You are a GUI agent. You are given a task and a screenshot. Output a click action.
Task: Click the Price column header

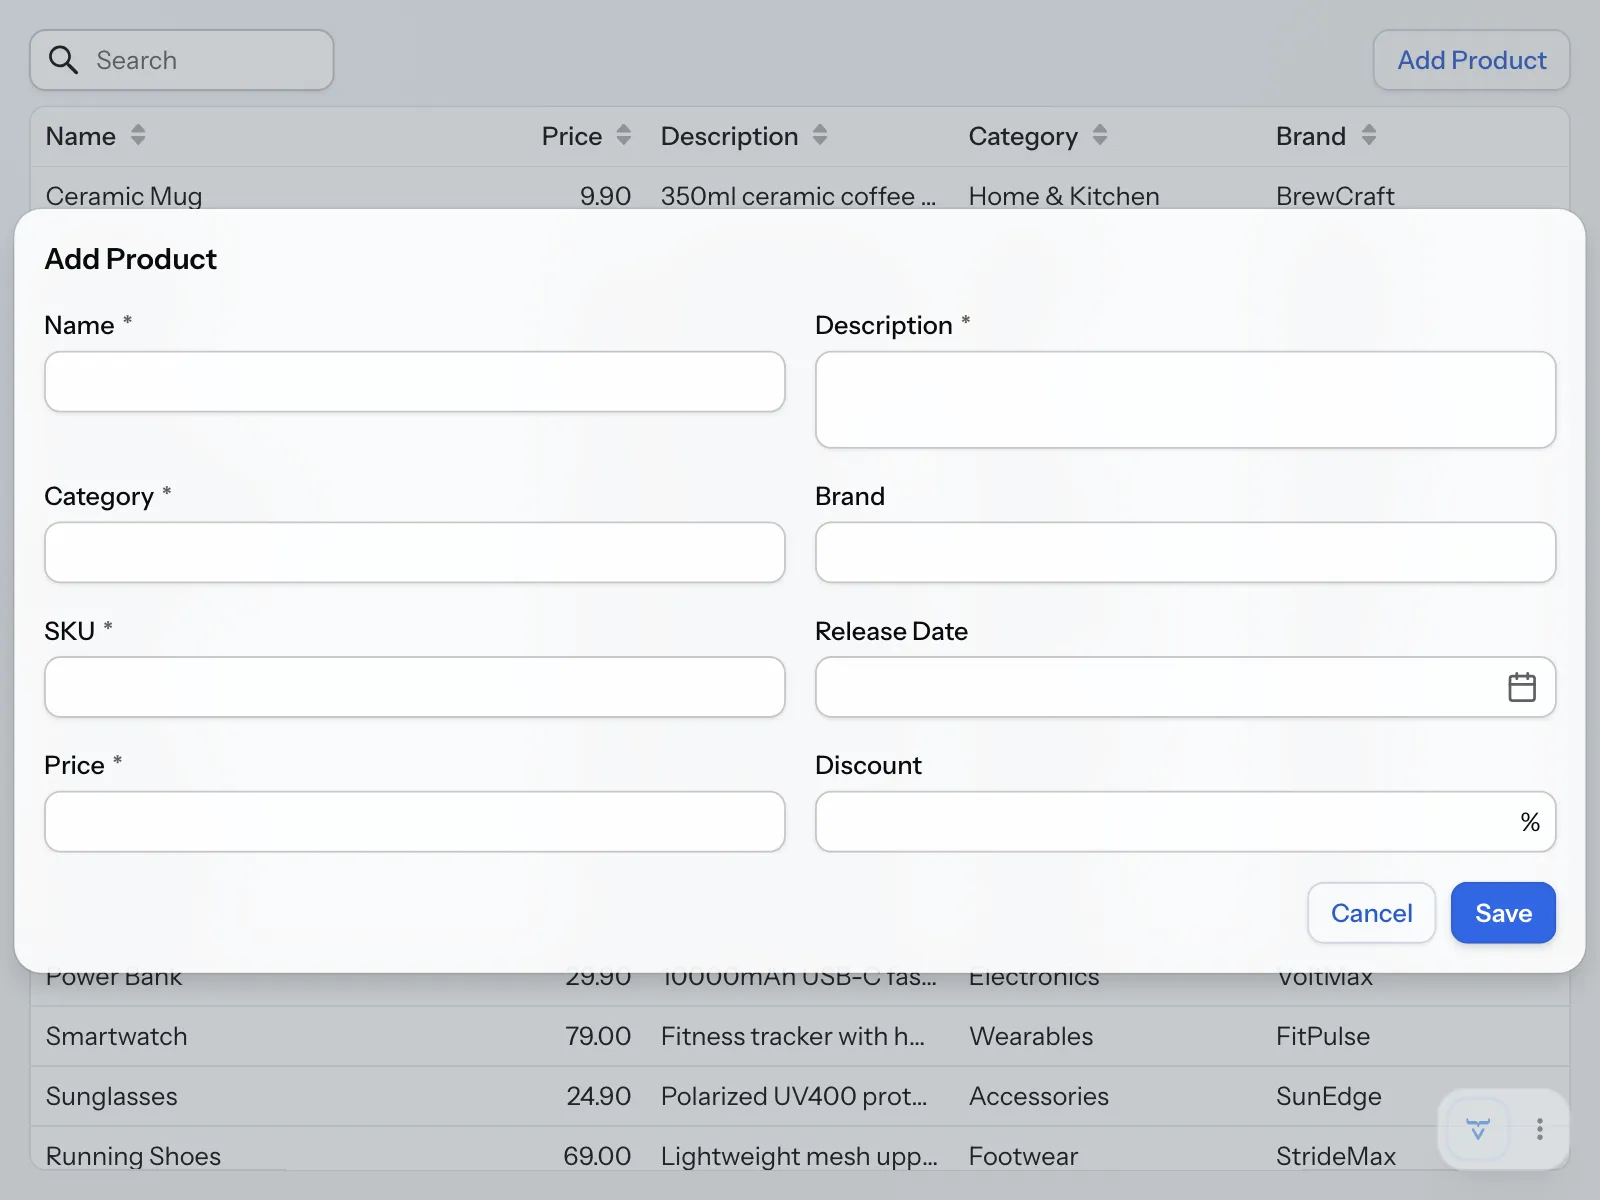click(x=572, y=136)
